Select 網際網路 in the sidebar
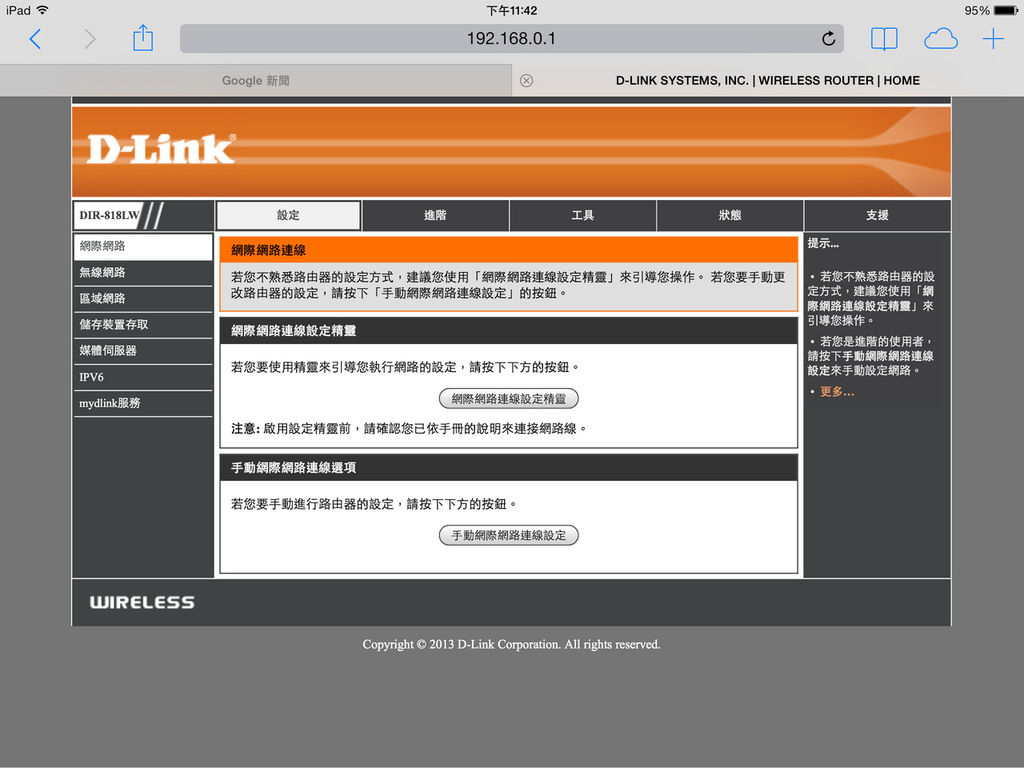The height and width of the screenshot is (768, 1024). (143, 247)
